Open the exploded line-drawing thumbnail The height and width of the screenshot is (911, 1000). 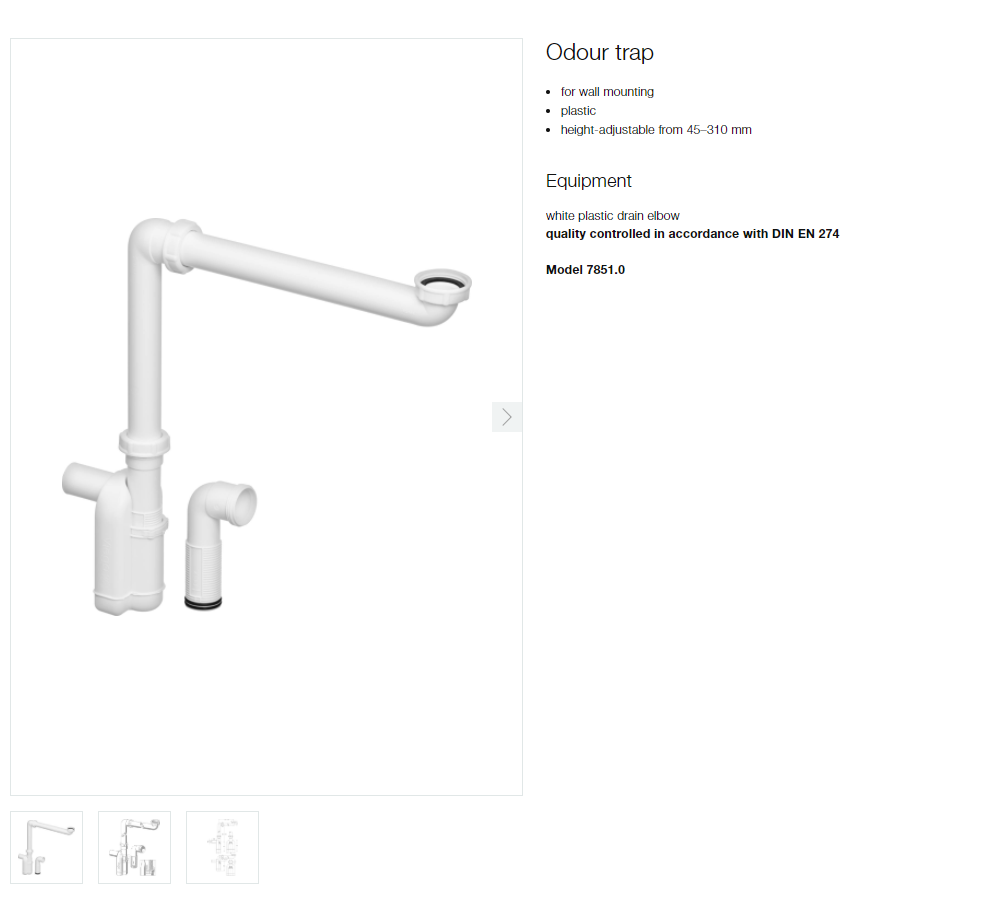[x=135, y=847]
